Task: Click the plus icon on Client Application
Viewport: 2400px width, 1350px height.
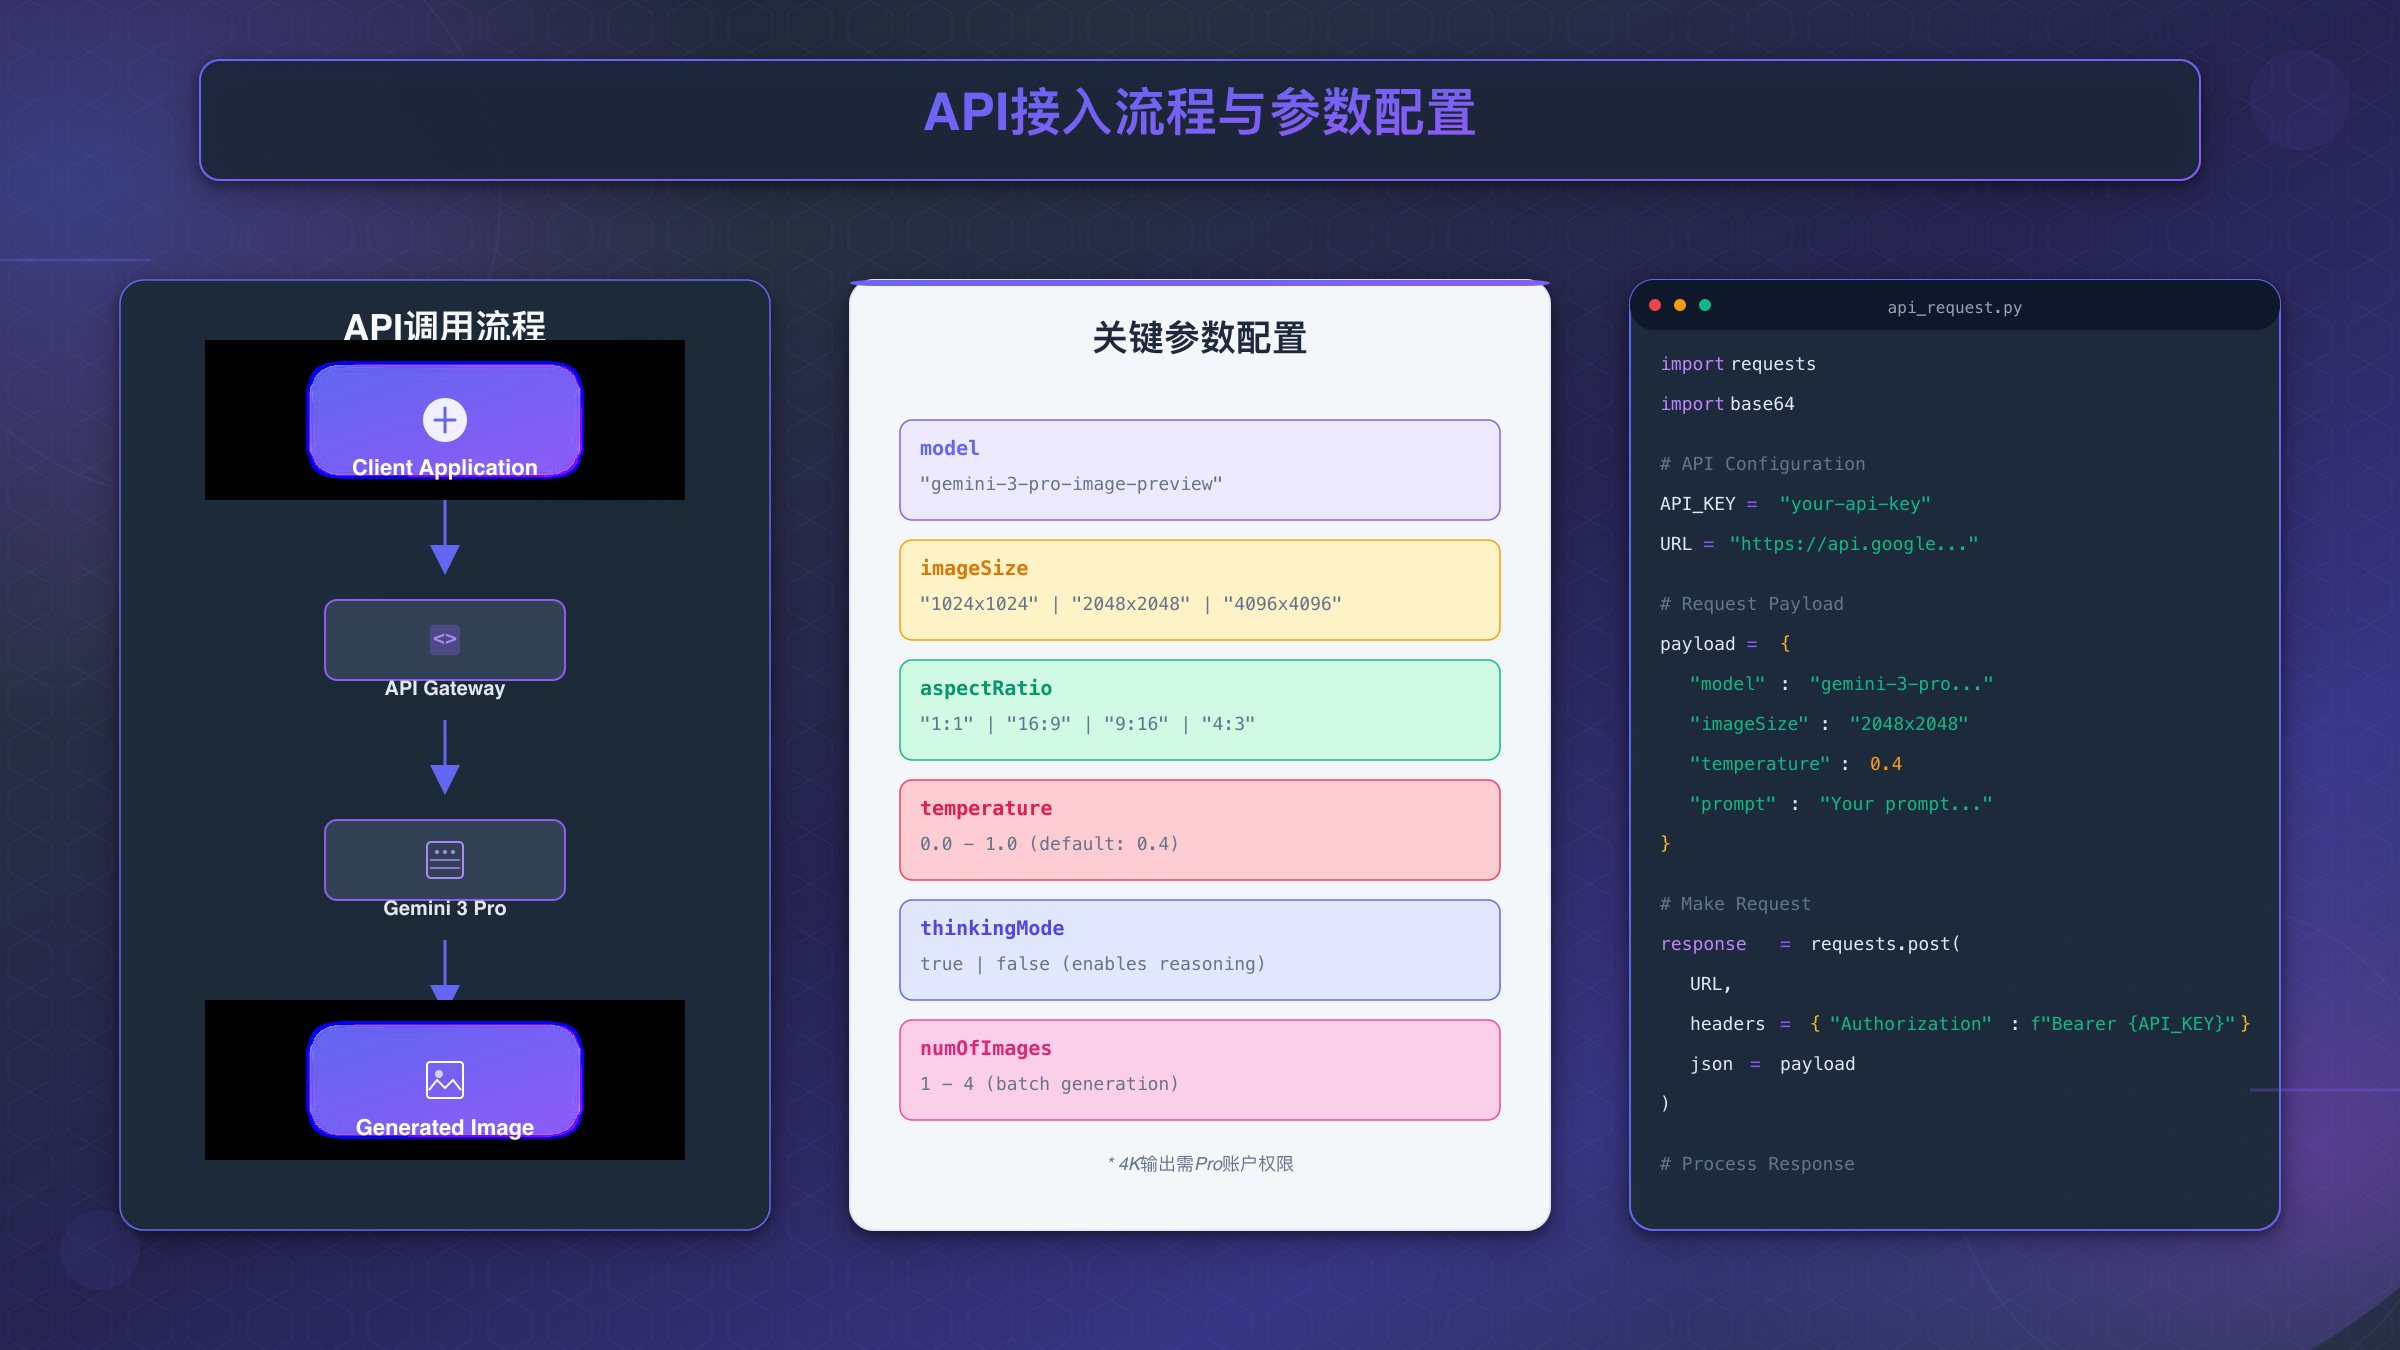Action: click(x=444, y=419)
